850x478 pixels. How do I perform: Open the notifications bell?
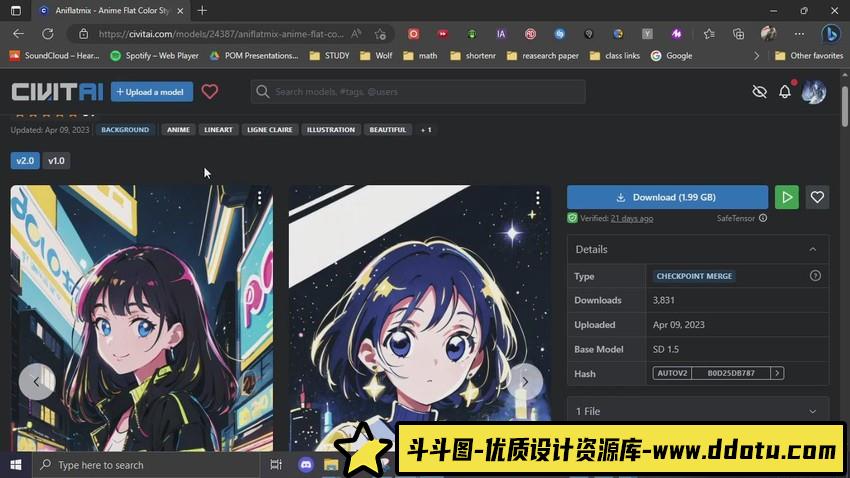[x=785, y=92]
